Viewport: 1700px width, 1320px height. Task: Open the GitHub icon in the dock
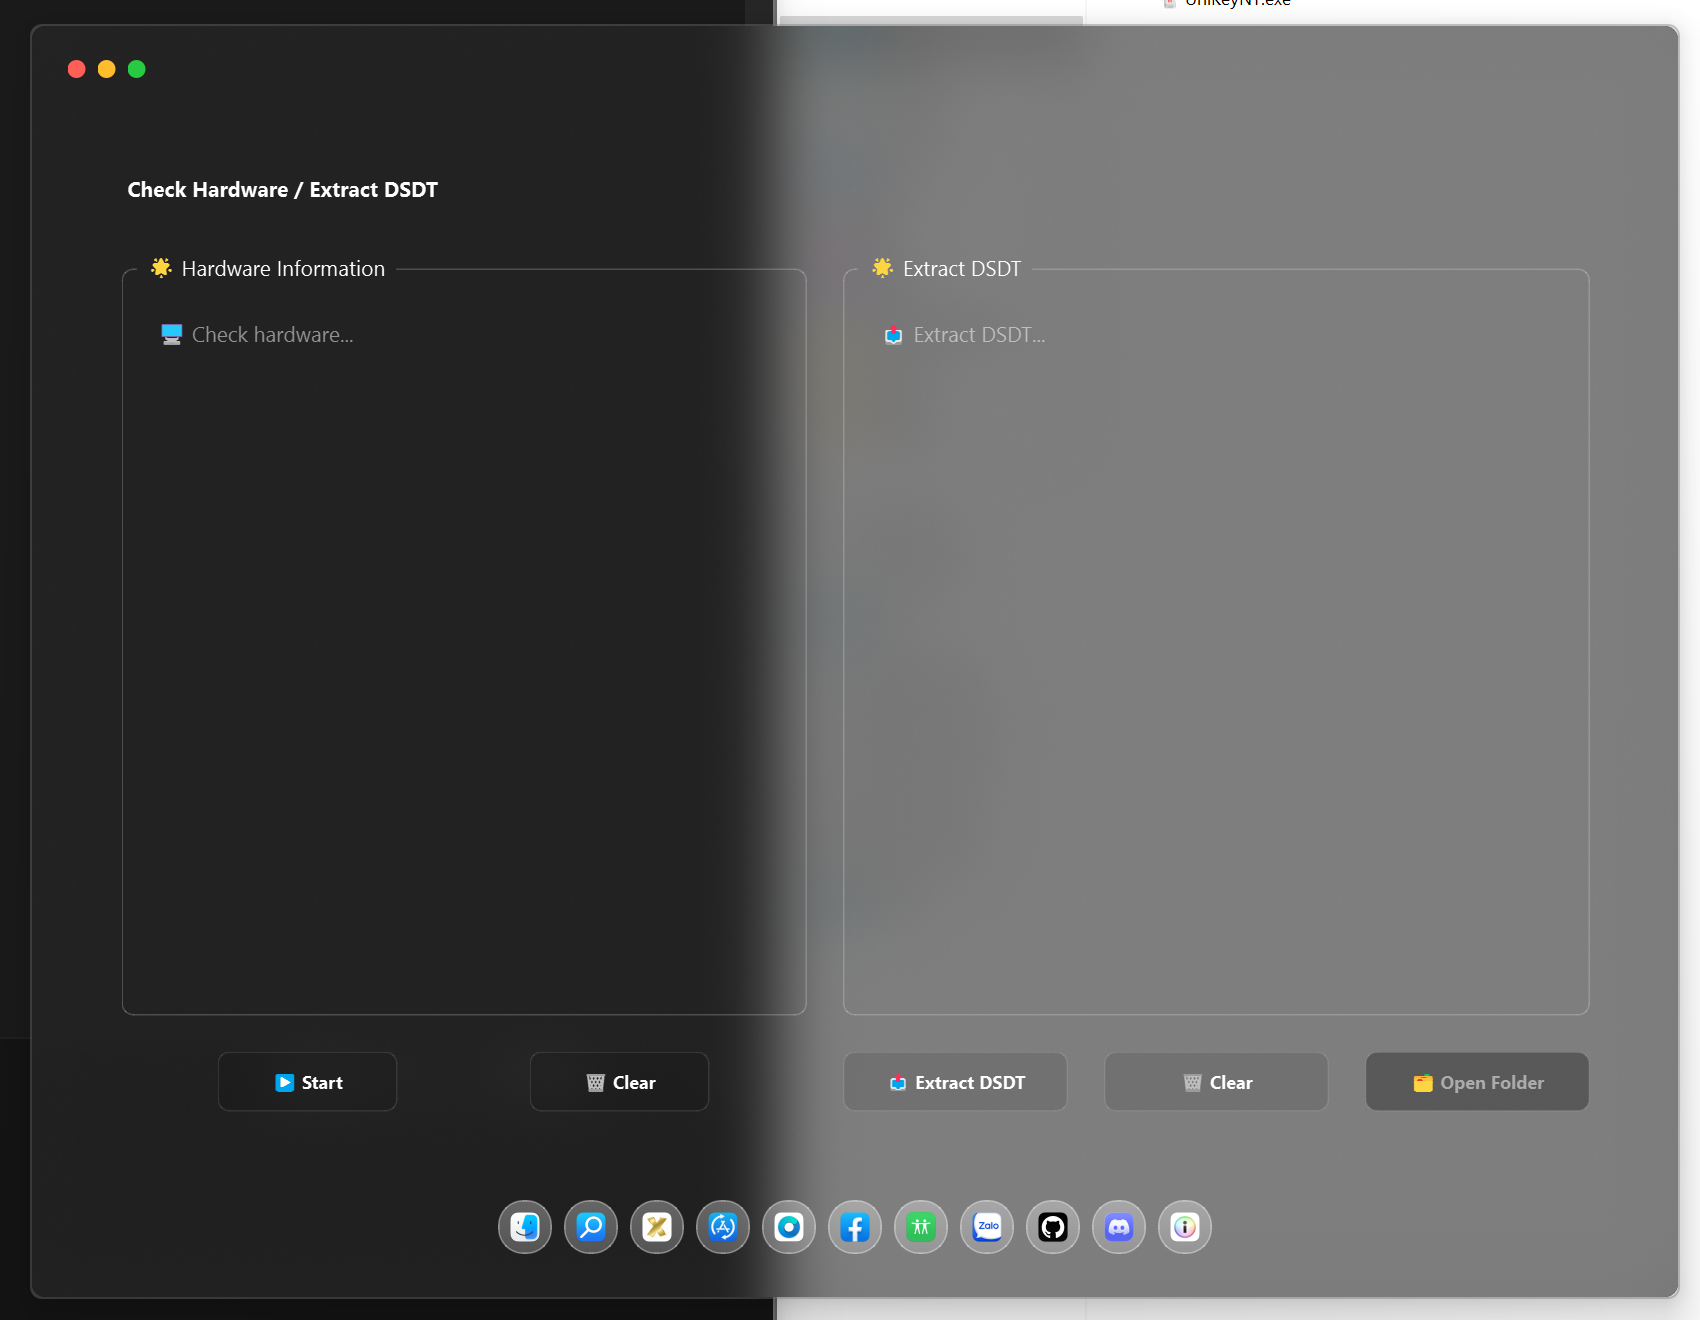click(1052, 1227)
